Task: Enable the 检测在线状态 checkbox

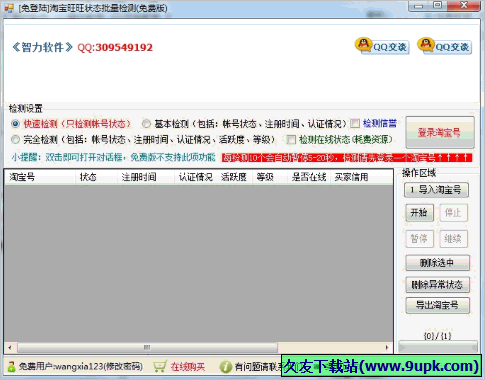Action: pyautogui.click(x=291, y=139)
